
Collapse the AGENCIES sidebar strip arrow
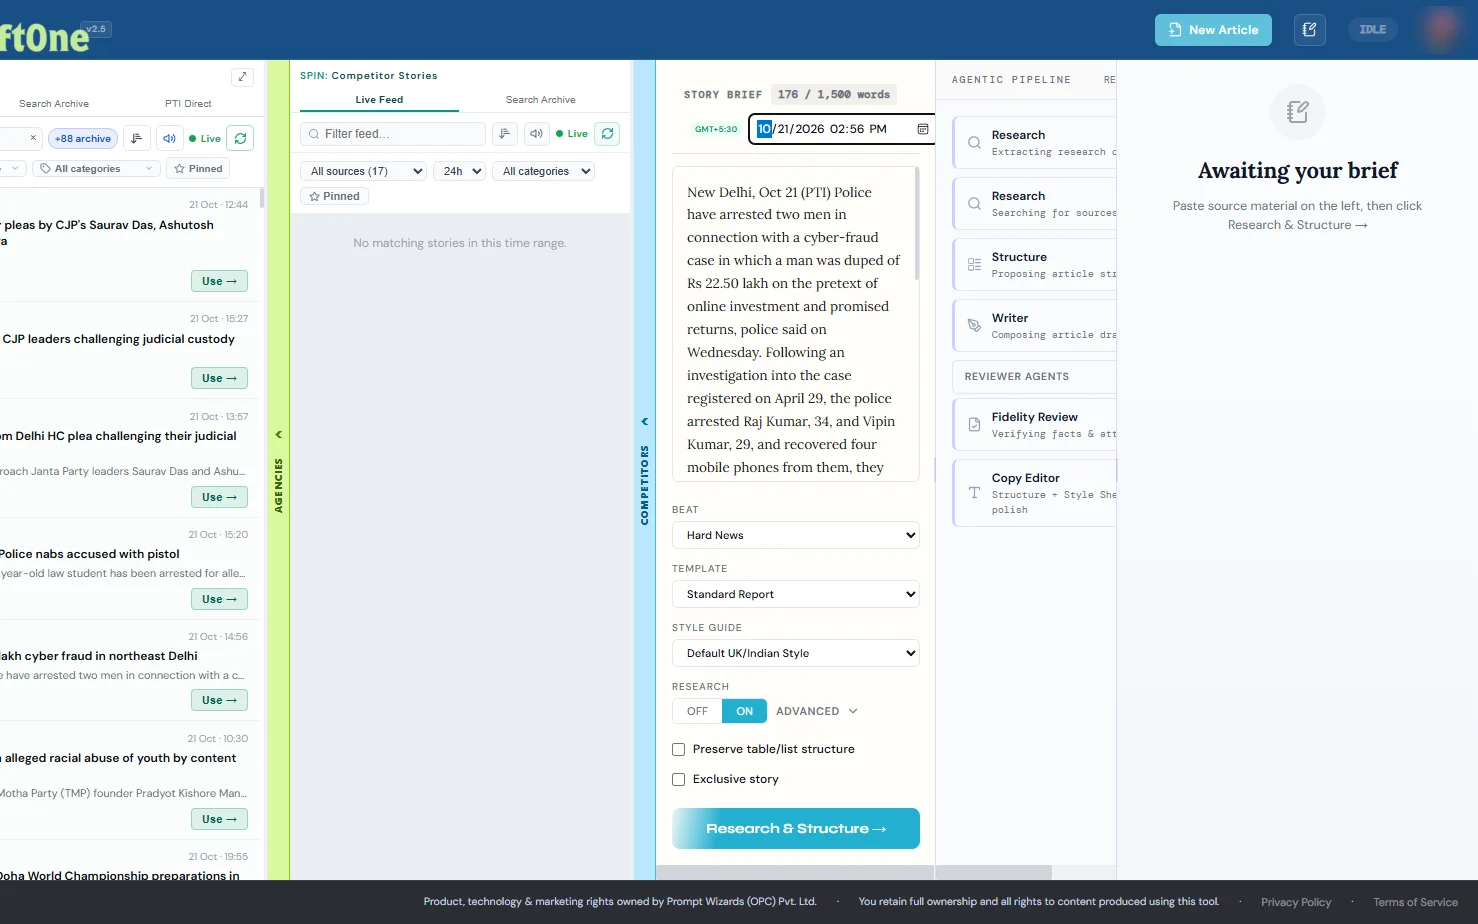pyautogui.click(x=279, y=434)
